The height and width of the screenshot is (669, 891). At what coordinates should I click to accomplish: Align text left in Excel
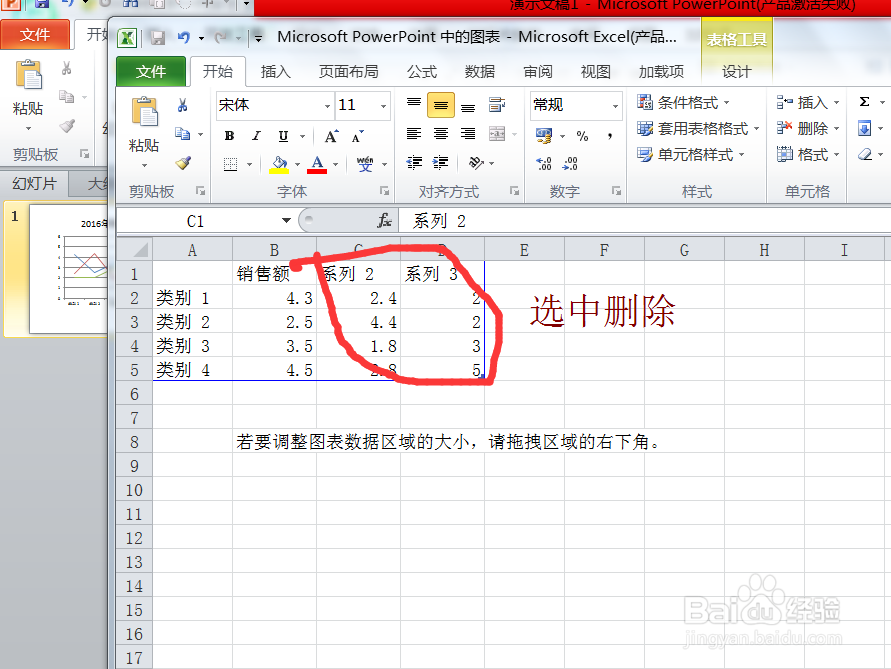pos(414,134)
